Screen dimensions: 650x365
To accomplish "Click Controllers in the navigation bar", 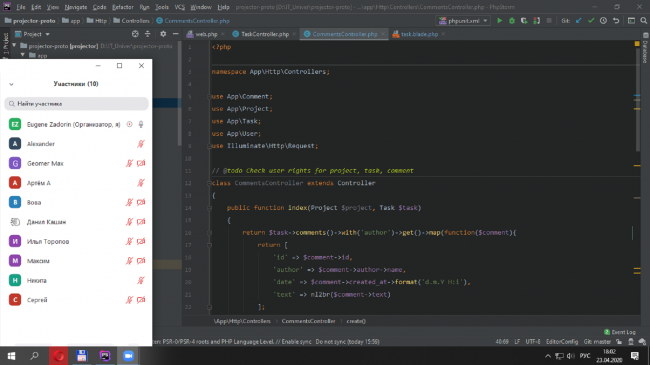I will (x=131, y=21).
